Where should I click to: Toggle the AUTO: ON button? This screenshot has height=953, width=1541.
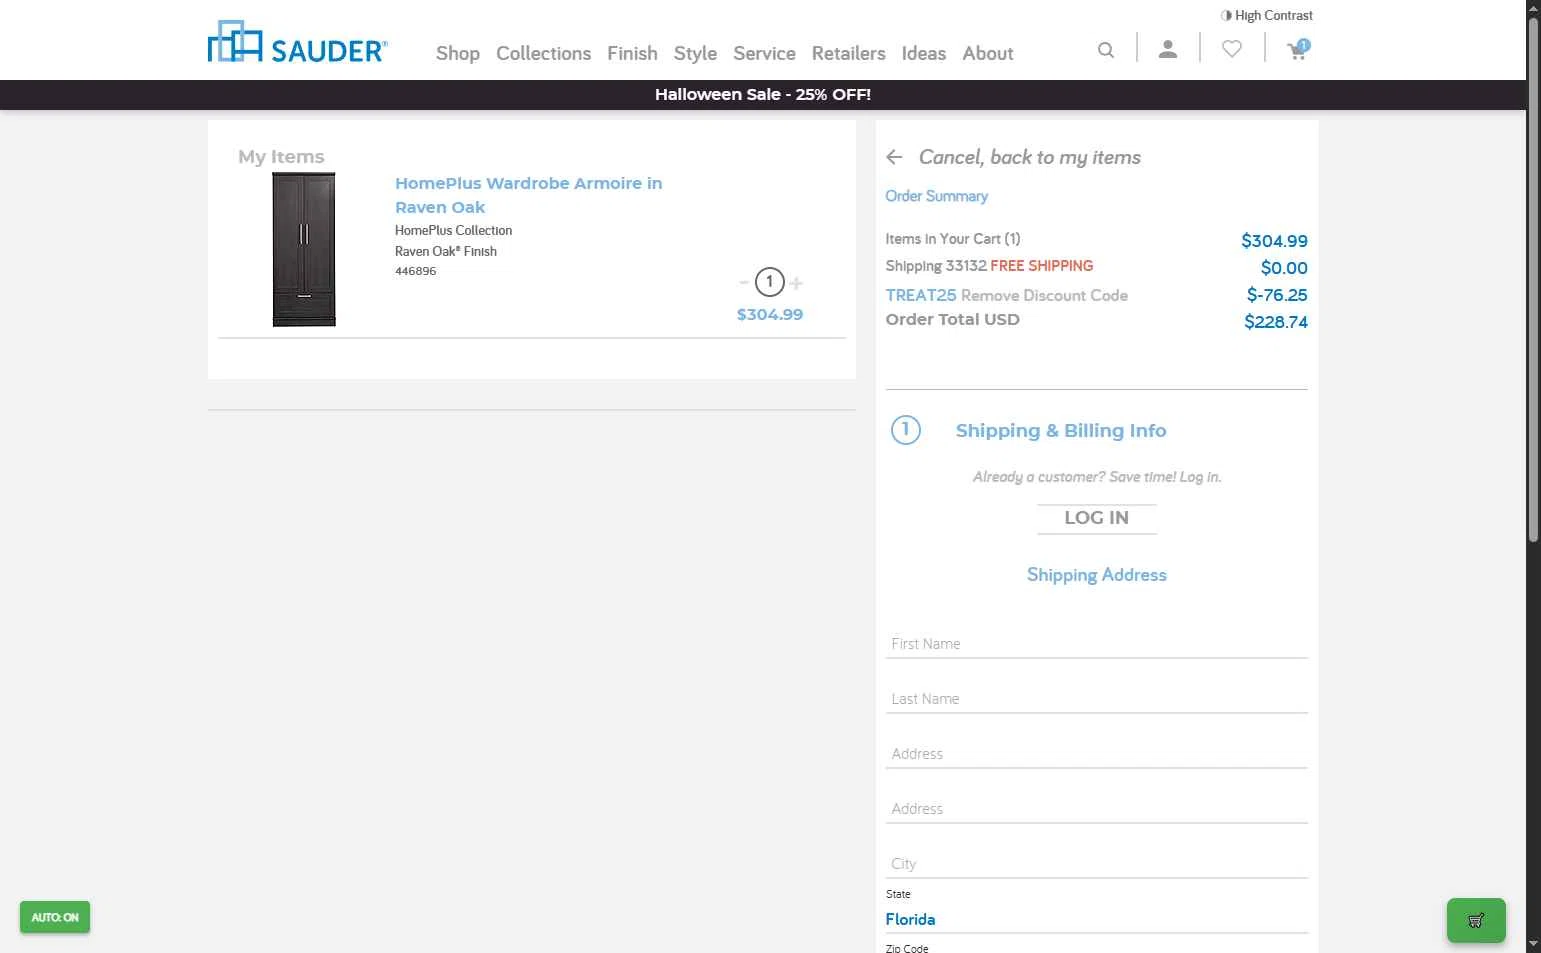point(55,917)
